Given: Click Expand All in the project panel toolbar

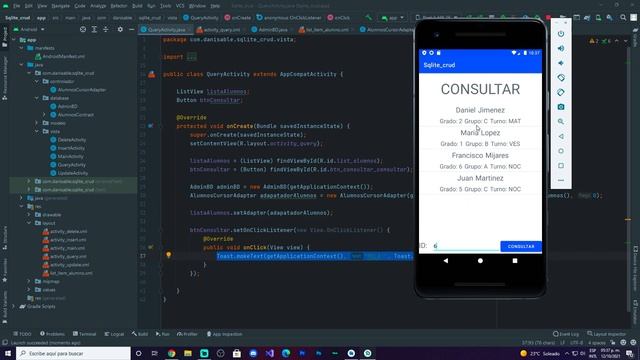Looking at the screenshot, I should point(94,29).
